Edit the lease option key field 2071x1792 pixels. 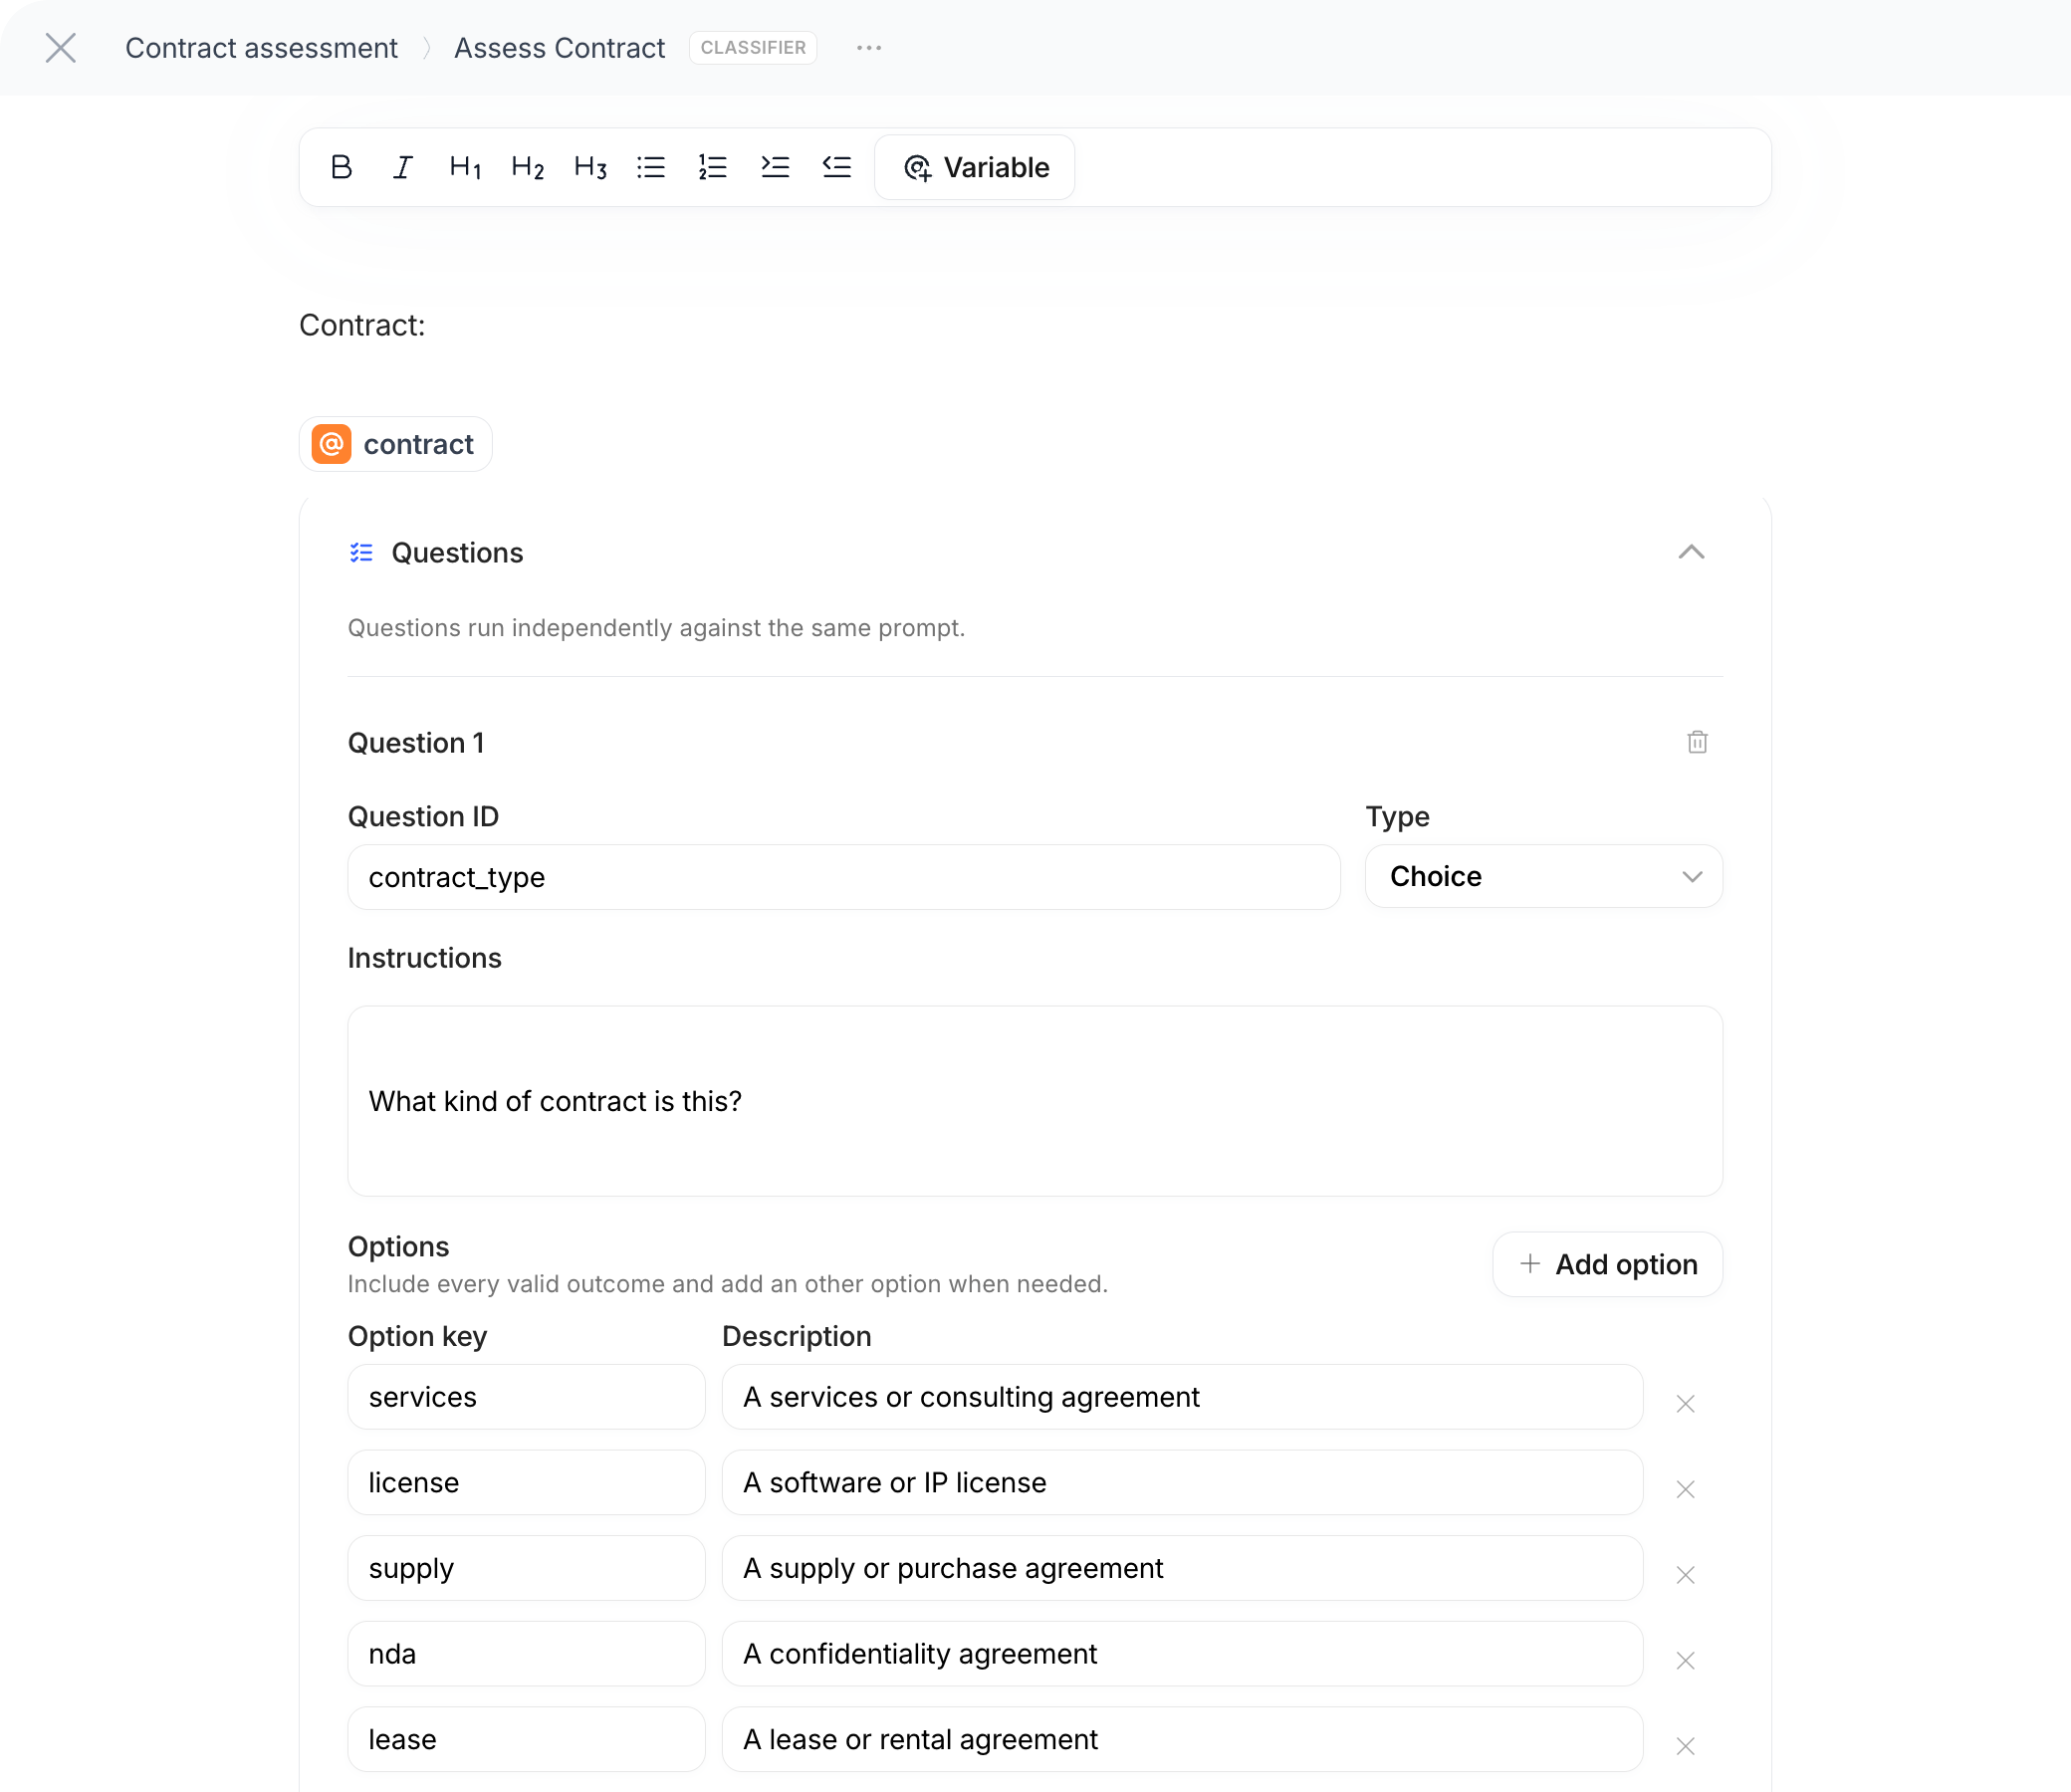(526, 1740)
